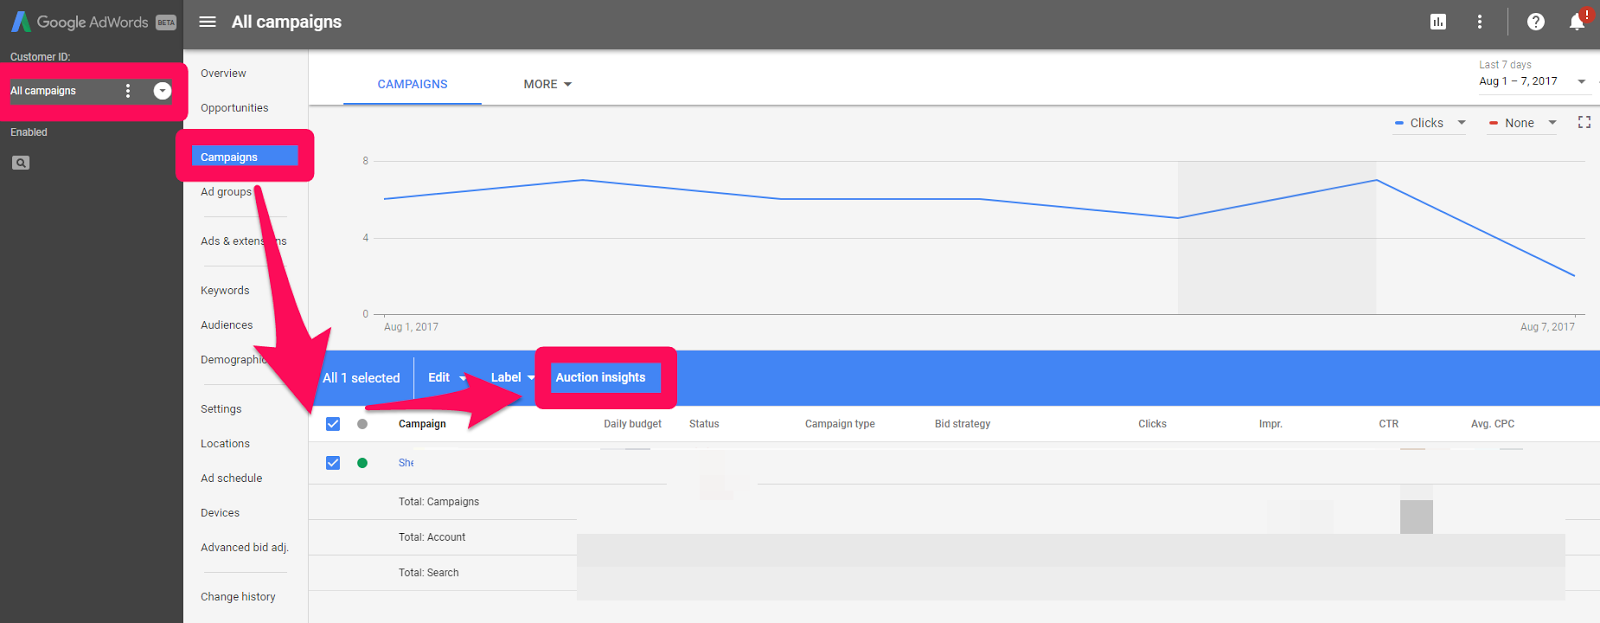Expand the MORE tab dropdown
This screenshot has width=1600, height=623.
(x=548, y=84)
